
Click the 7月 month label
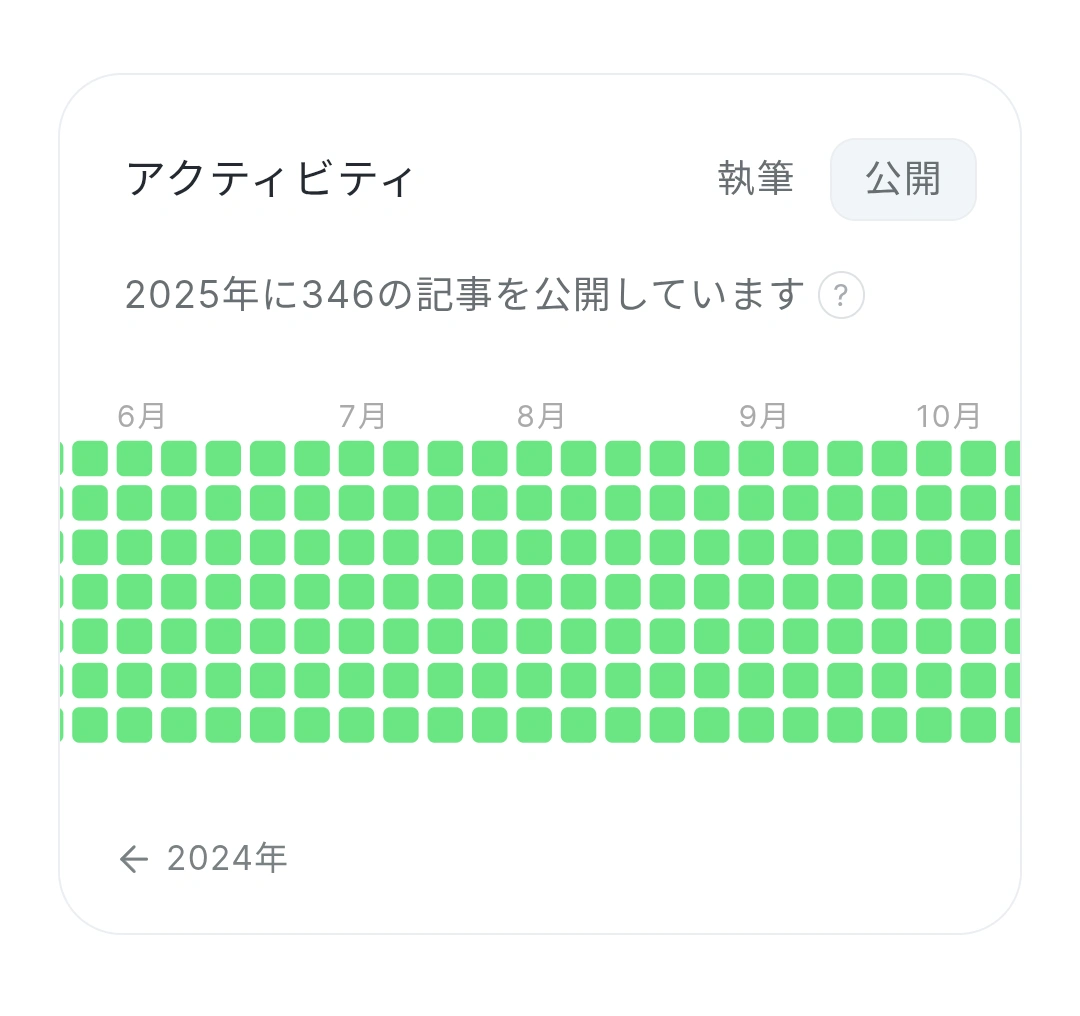tap(362, 416)
